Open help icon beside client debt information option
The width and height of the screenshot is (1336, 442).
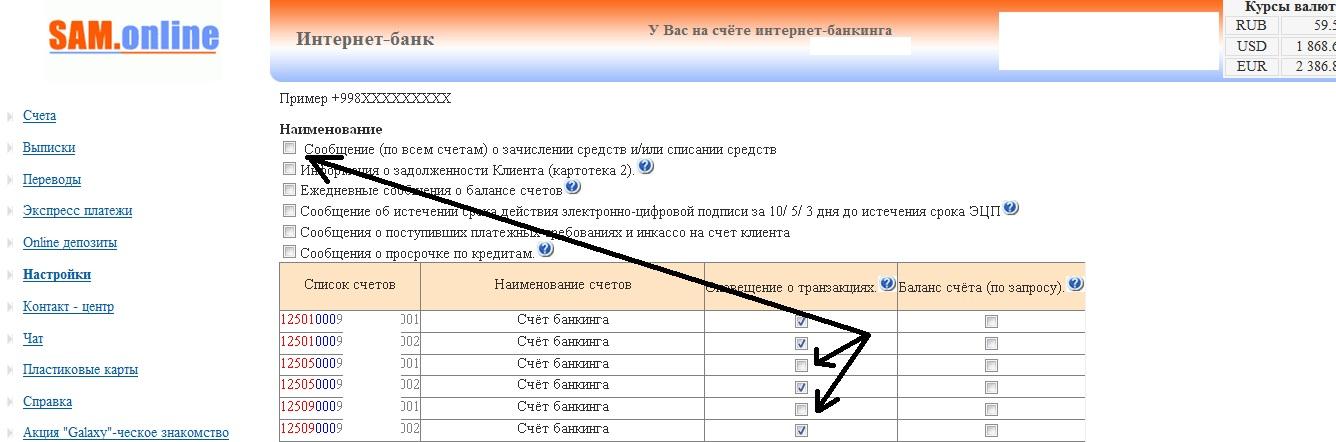pyautogui.click(x=645, y=167)
